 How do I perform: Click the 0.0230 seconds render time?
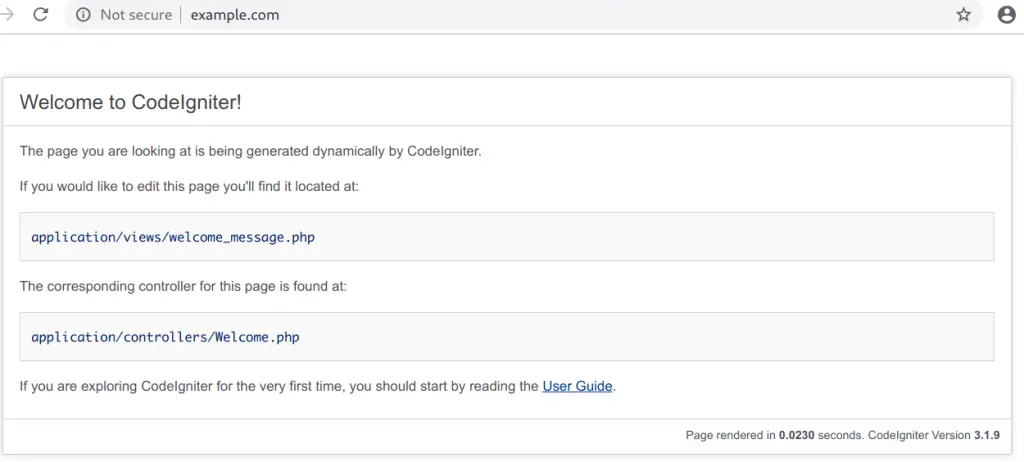click(797, 435)
